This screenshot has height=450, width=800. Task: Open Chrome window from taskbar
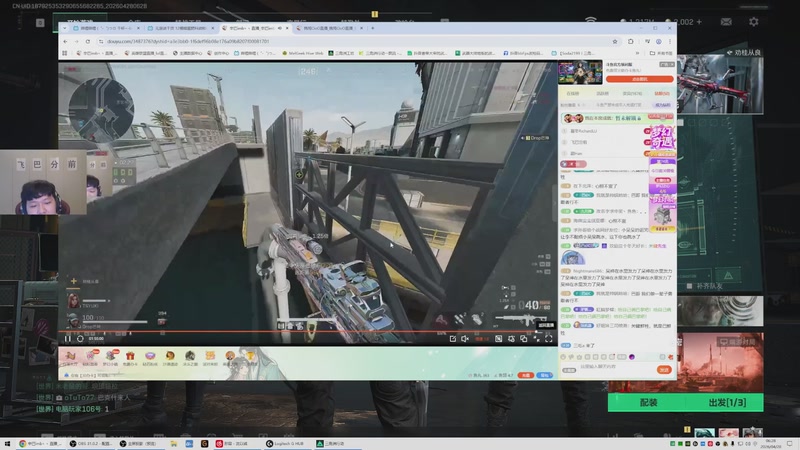click(40, 444)
